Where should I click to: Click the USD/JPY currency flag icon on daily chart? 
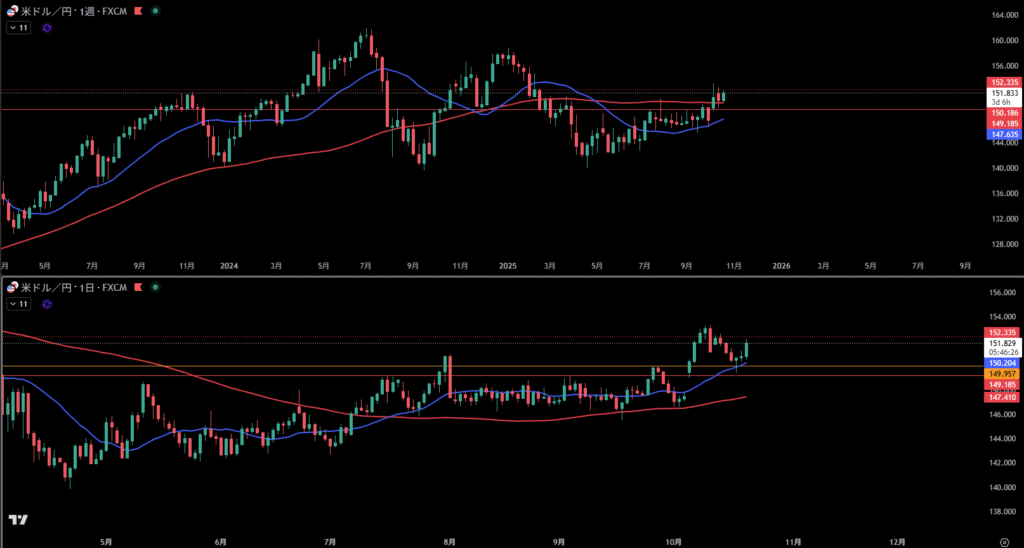(x=10, y=288)
